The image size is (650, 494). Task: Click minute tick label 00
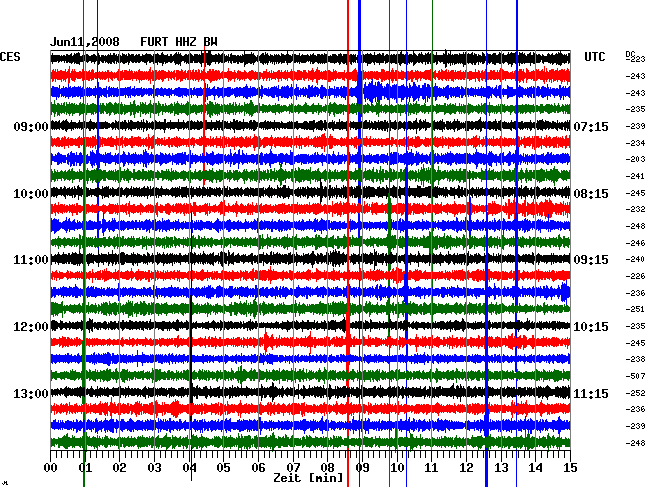pos(51,468)
